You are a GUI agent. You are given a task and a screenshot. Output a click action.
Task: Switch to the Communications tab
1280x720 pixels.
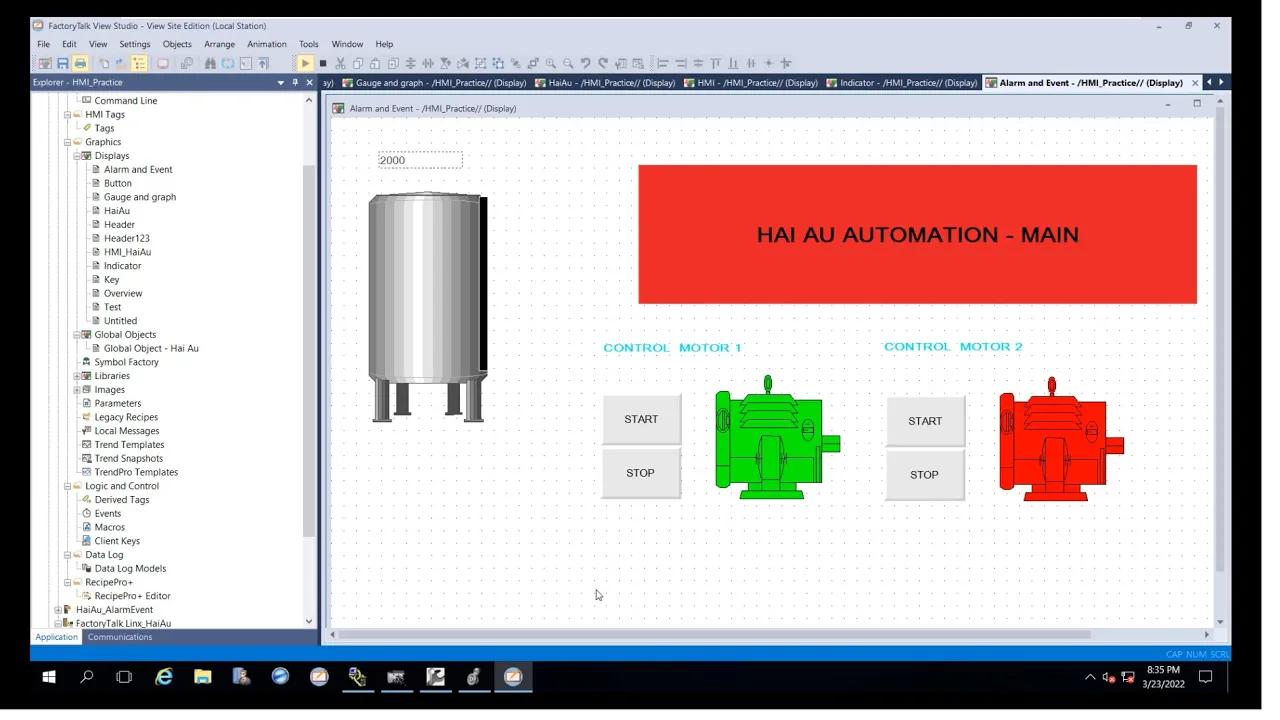click(120, 637)
